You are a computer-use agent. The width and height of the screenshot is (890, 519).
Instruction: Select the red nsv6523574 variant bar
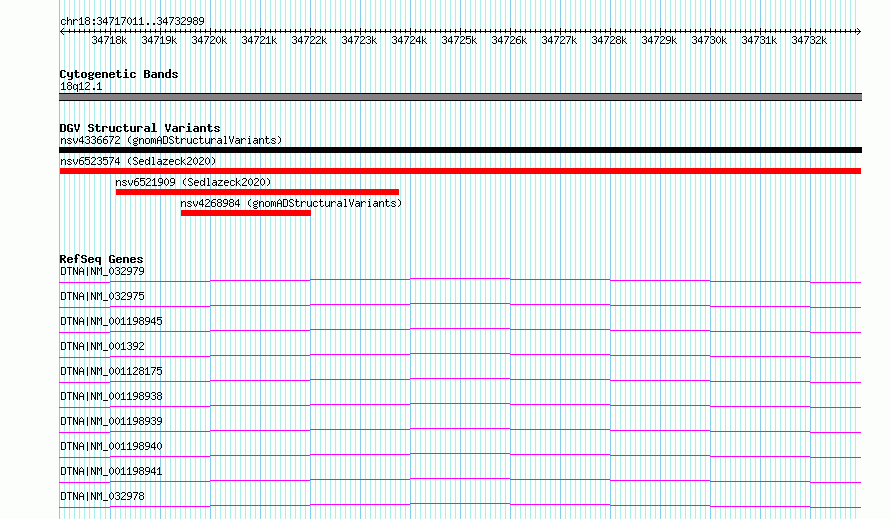460,171
